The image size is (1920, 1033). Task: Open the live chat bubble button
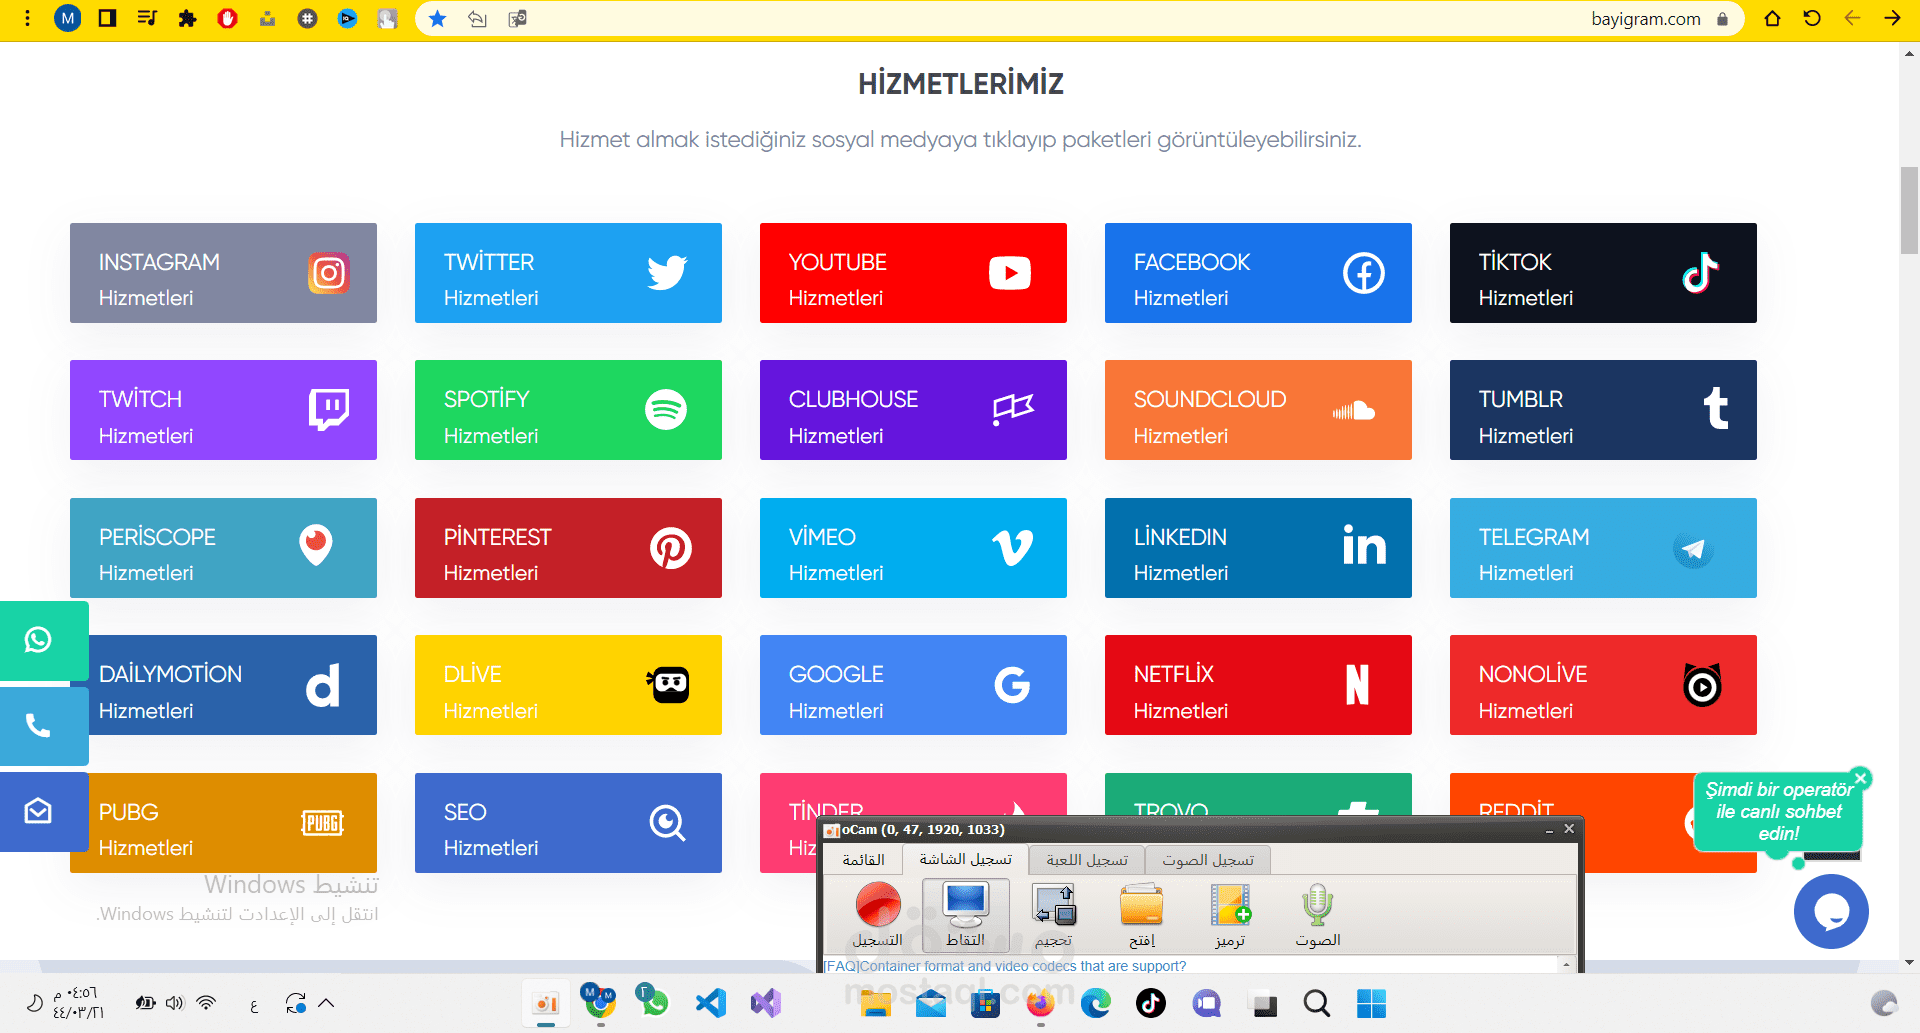coord(1831,911)
